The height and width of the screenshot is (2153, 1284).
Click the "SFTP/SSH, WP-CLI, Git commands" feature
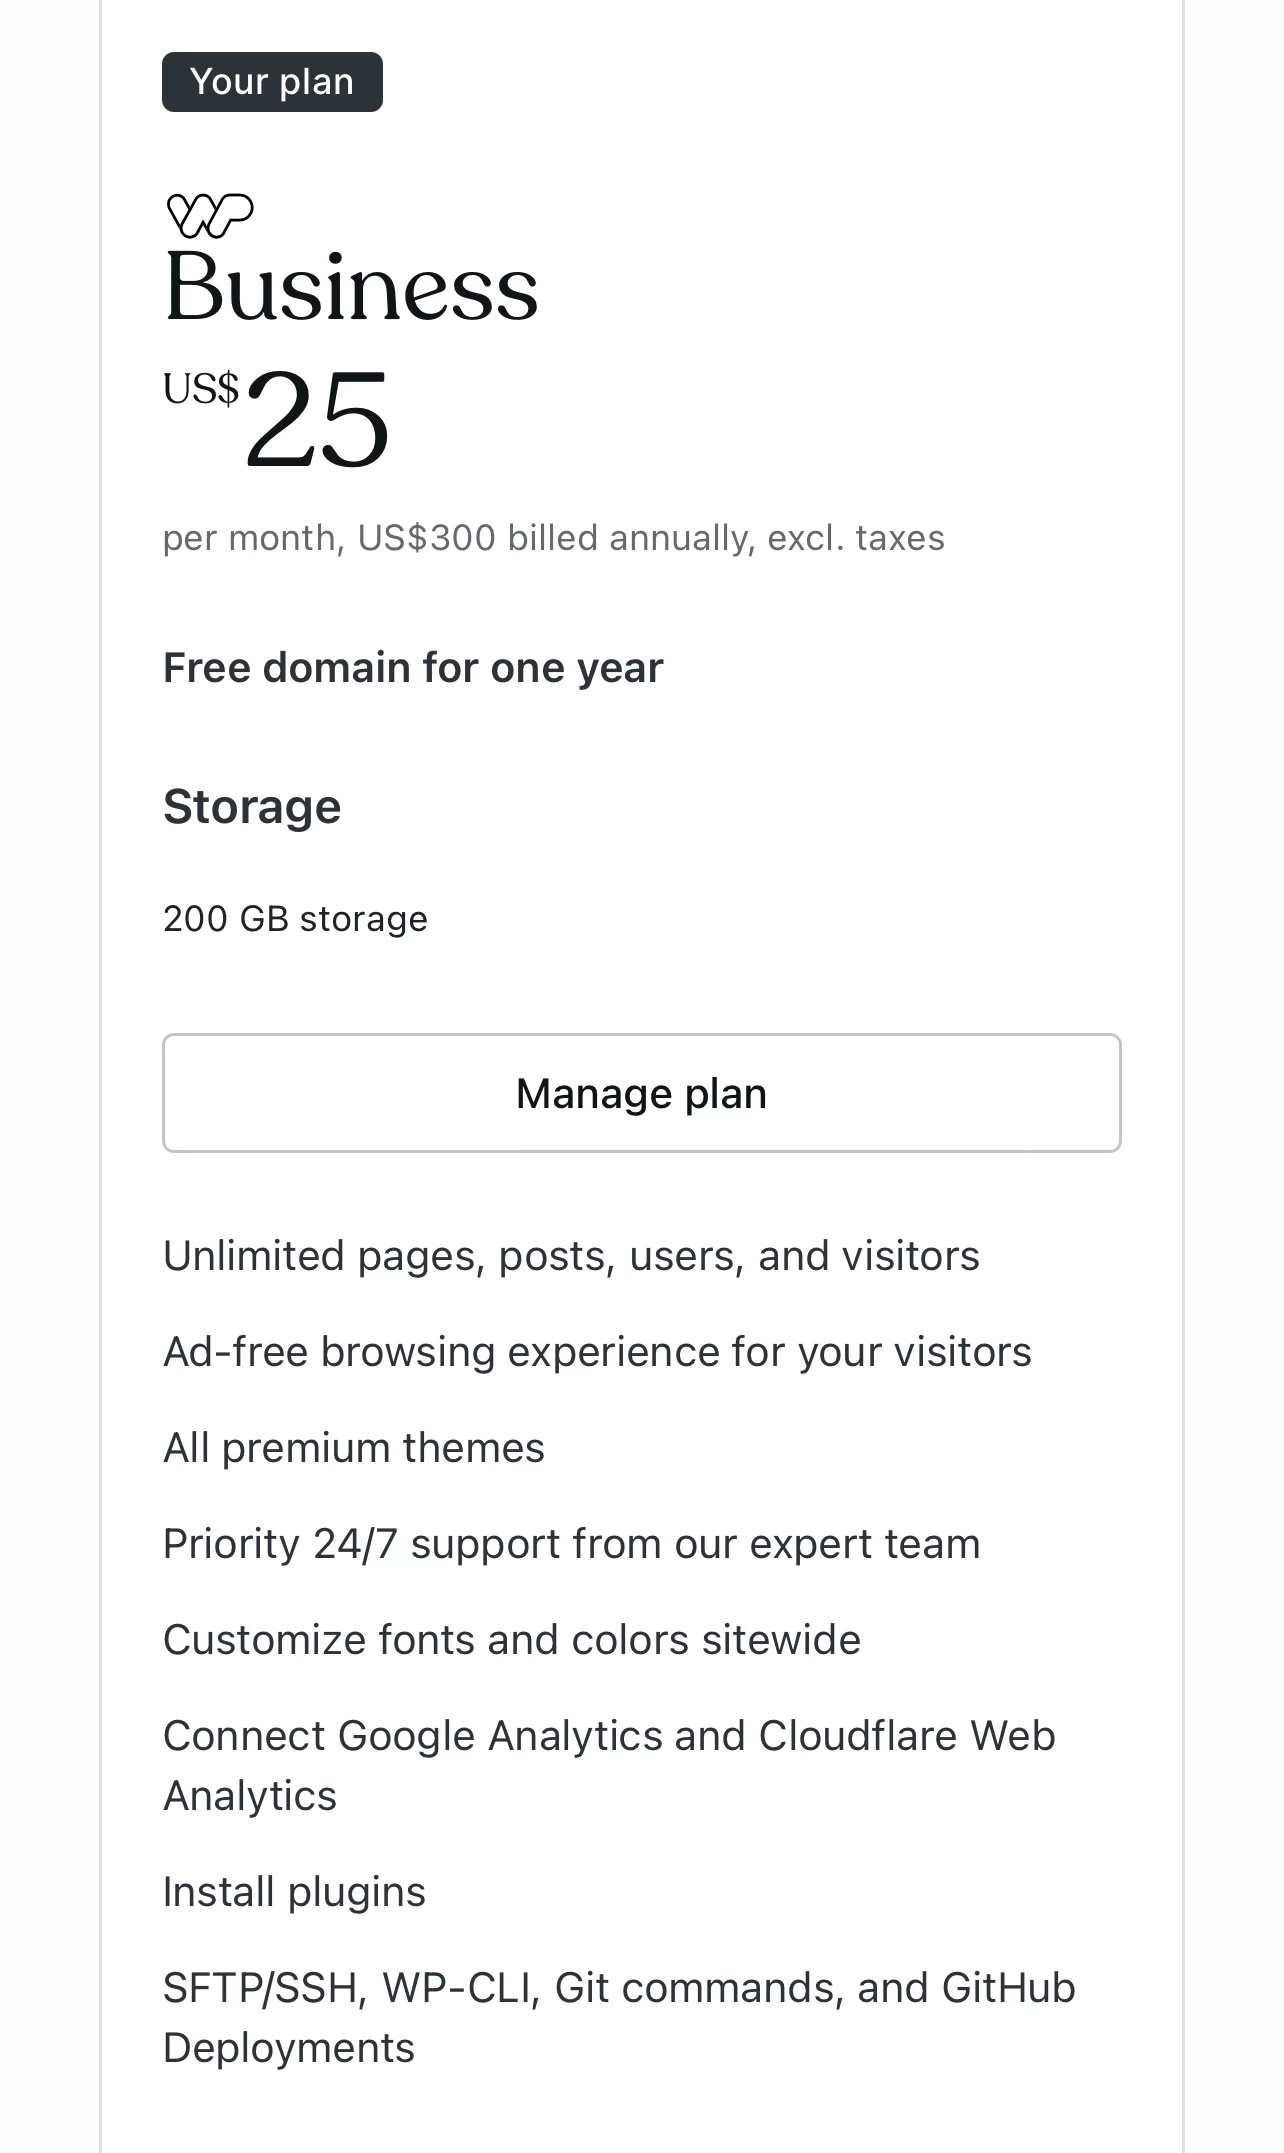tap(619, 1988)
